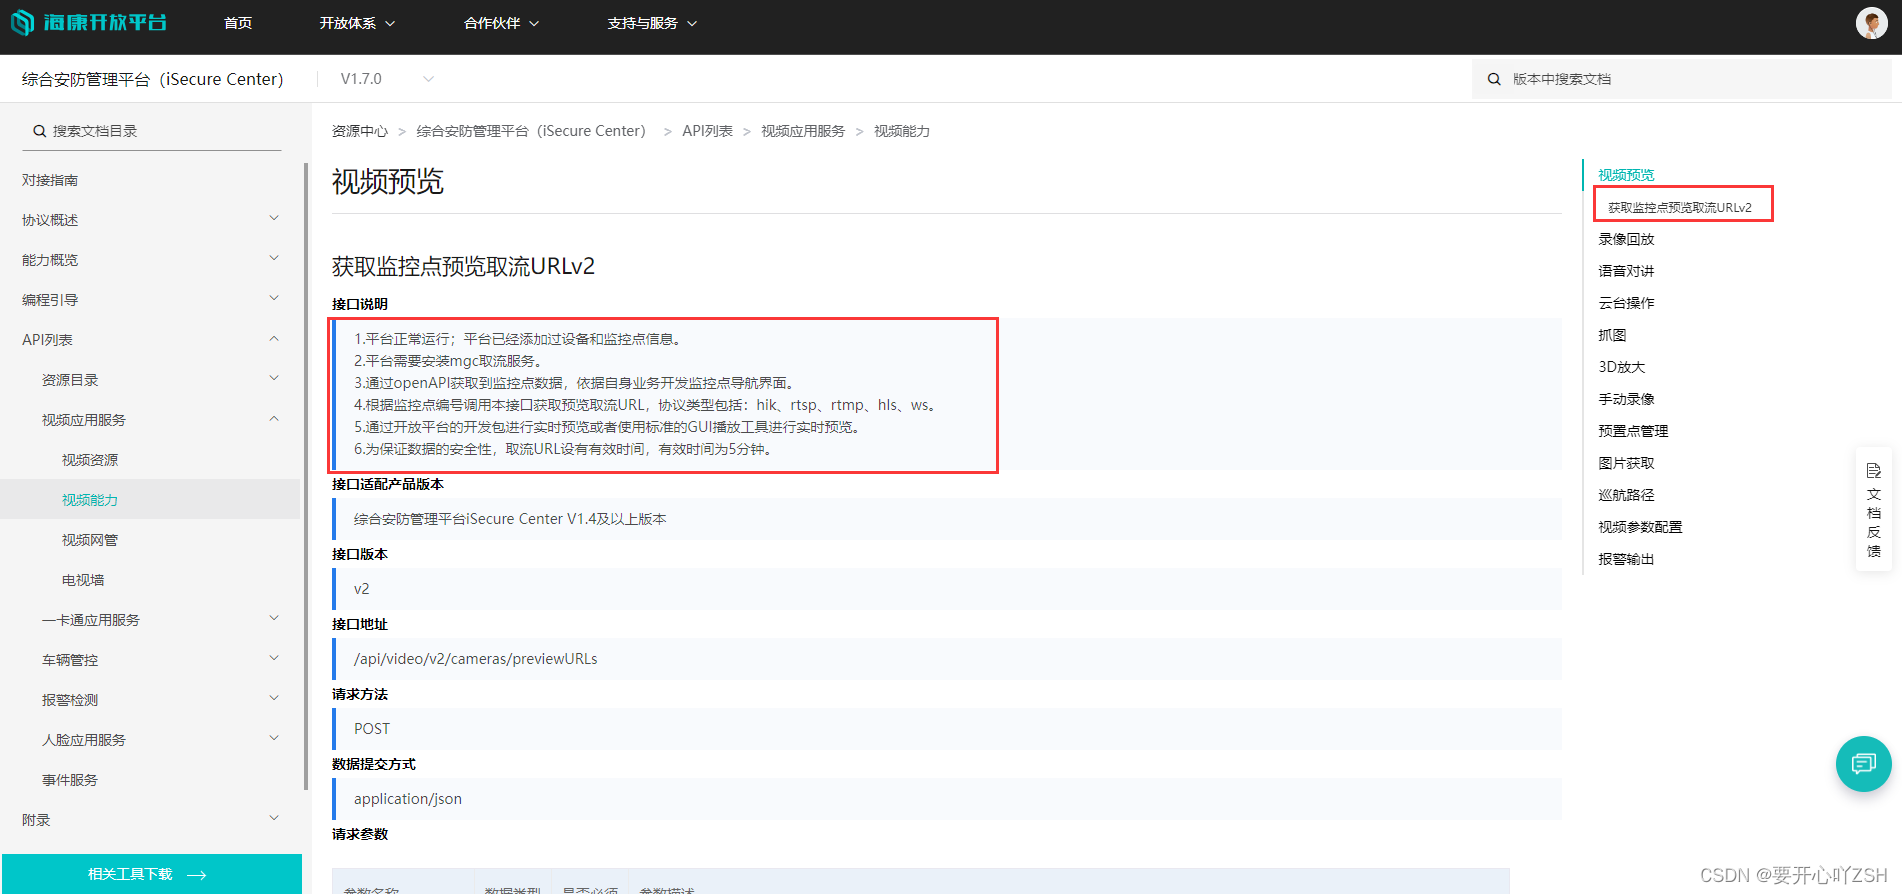Click the /api/video/v2/cameras/previewURLs address text
Viewport: 1902px width, 894px height.
click(x=476, y=659)
